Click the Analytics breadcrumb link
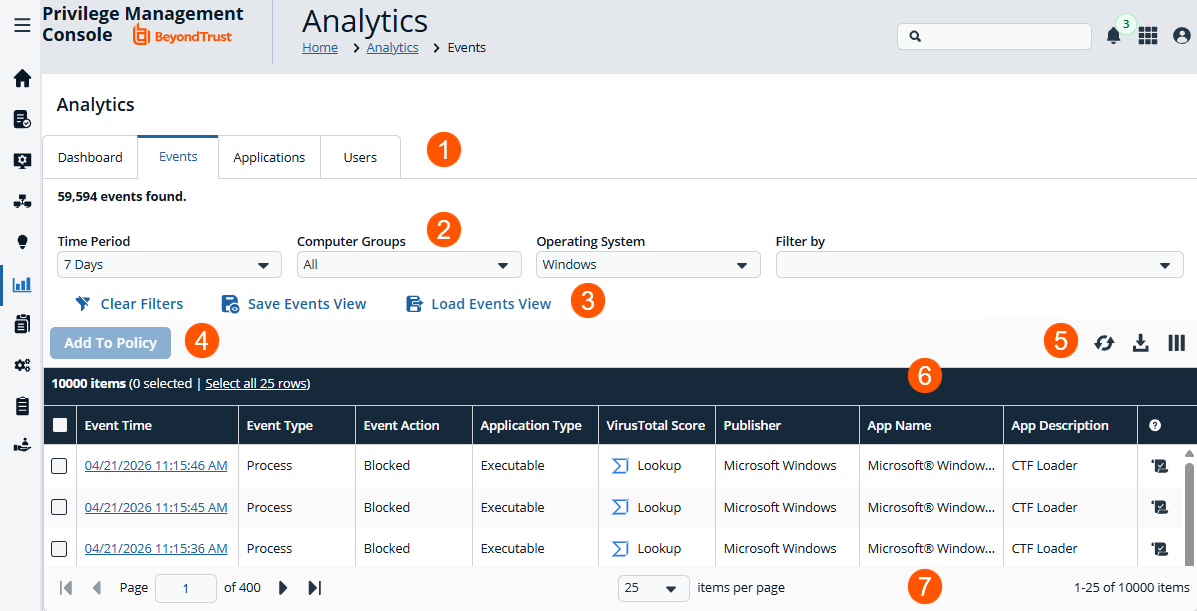 pyautogui.click(x=392, y=47)
